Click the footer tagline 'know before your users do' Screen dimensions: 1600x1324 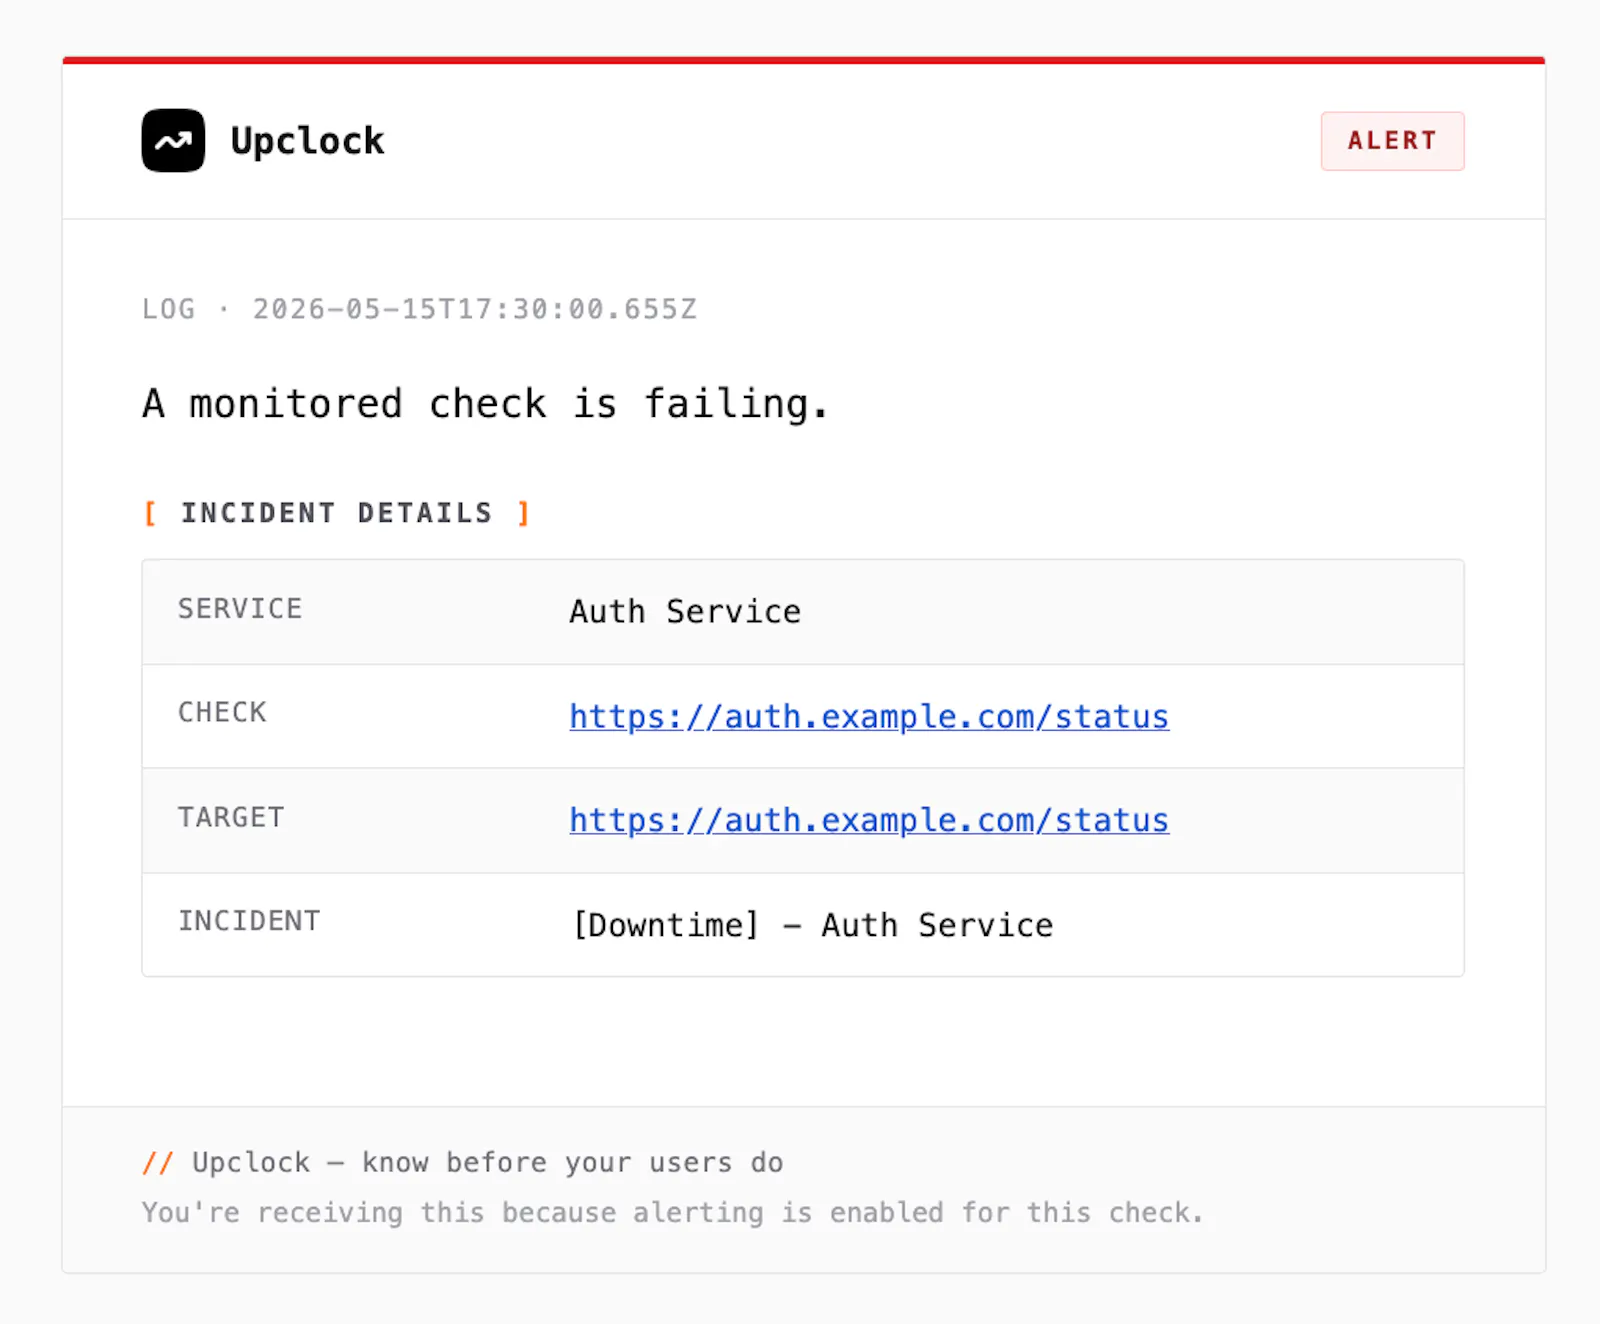pos(572,1162)
